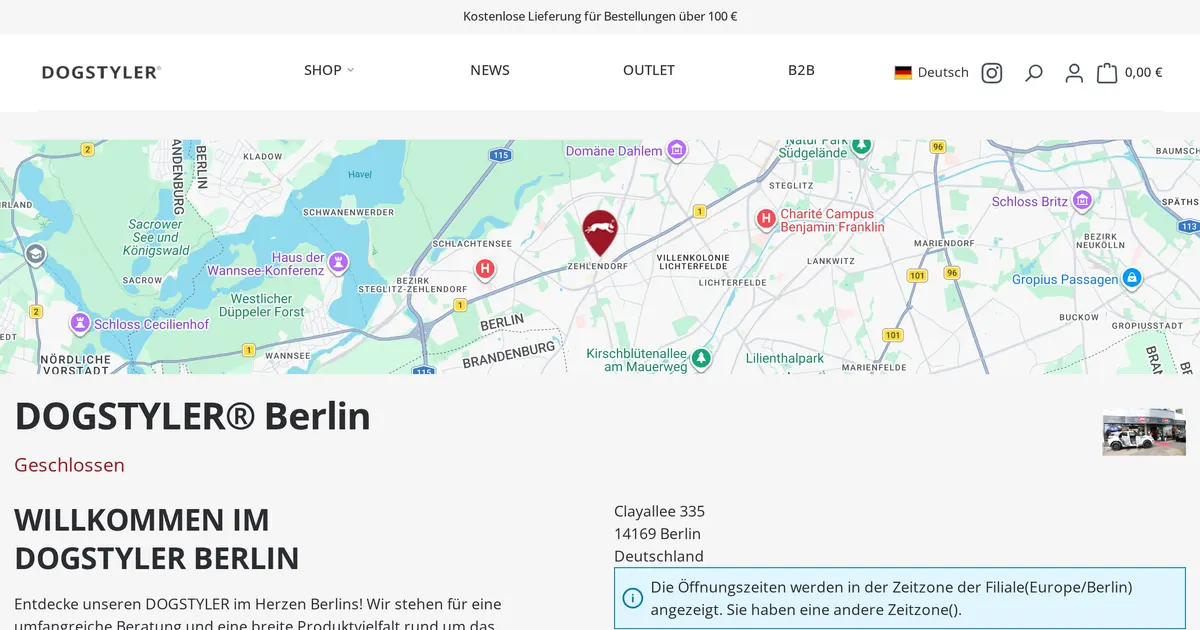The width and height of the screenshot is (1200, 630).
Task: Click the graduation cap marker on map
Action: (x=36, y=254)
